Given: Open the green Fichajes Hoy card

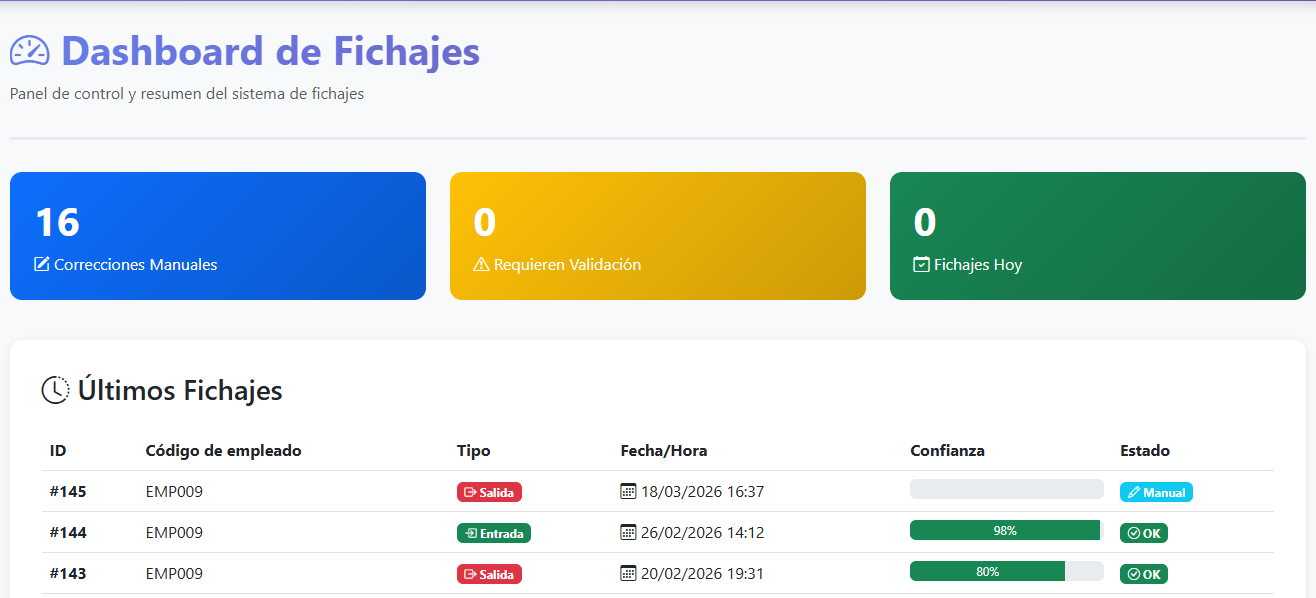Looking at the screenshot, I should pos(1097,236).
